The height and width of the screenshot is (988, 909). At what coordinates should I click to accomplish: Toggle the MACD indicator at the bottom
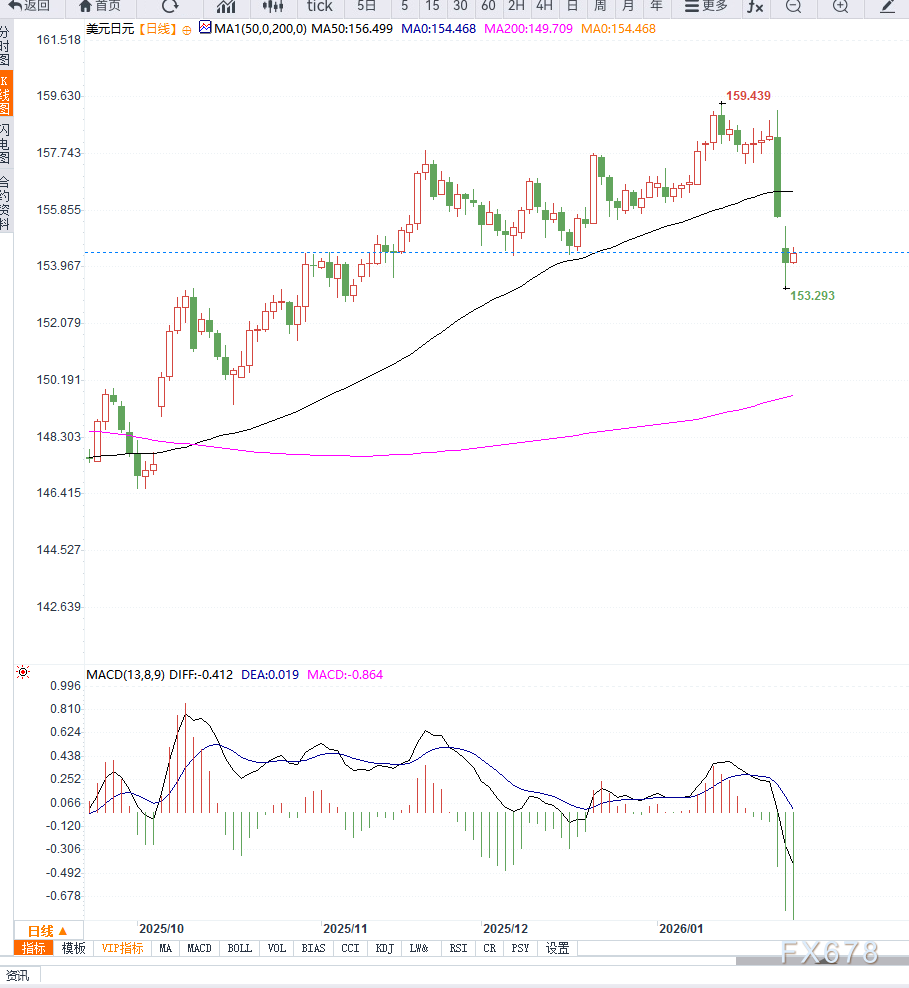point(199,948)
